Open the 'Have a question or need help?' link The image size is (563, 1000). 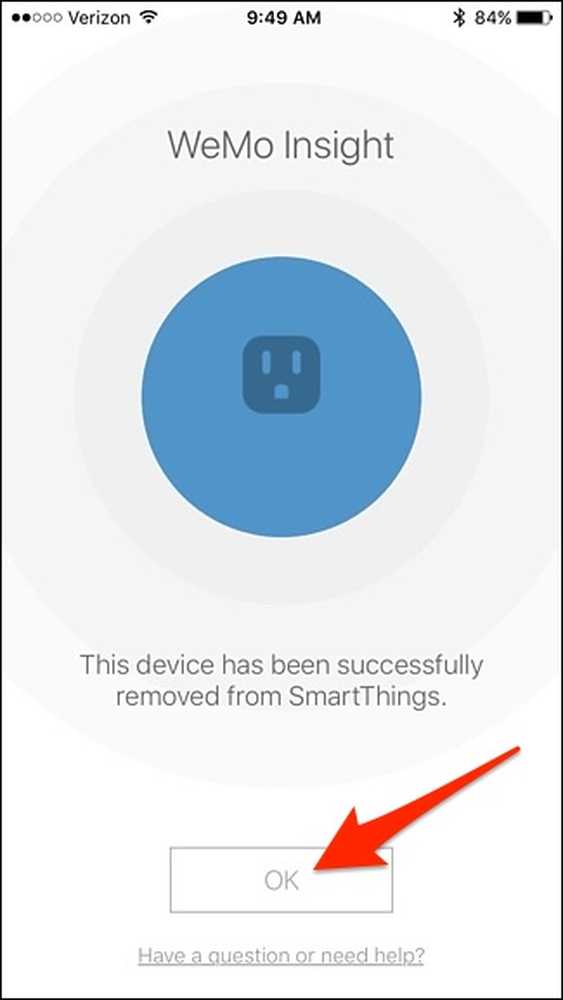(281, 956)
